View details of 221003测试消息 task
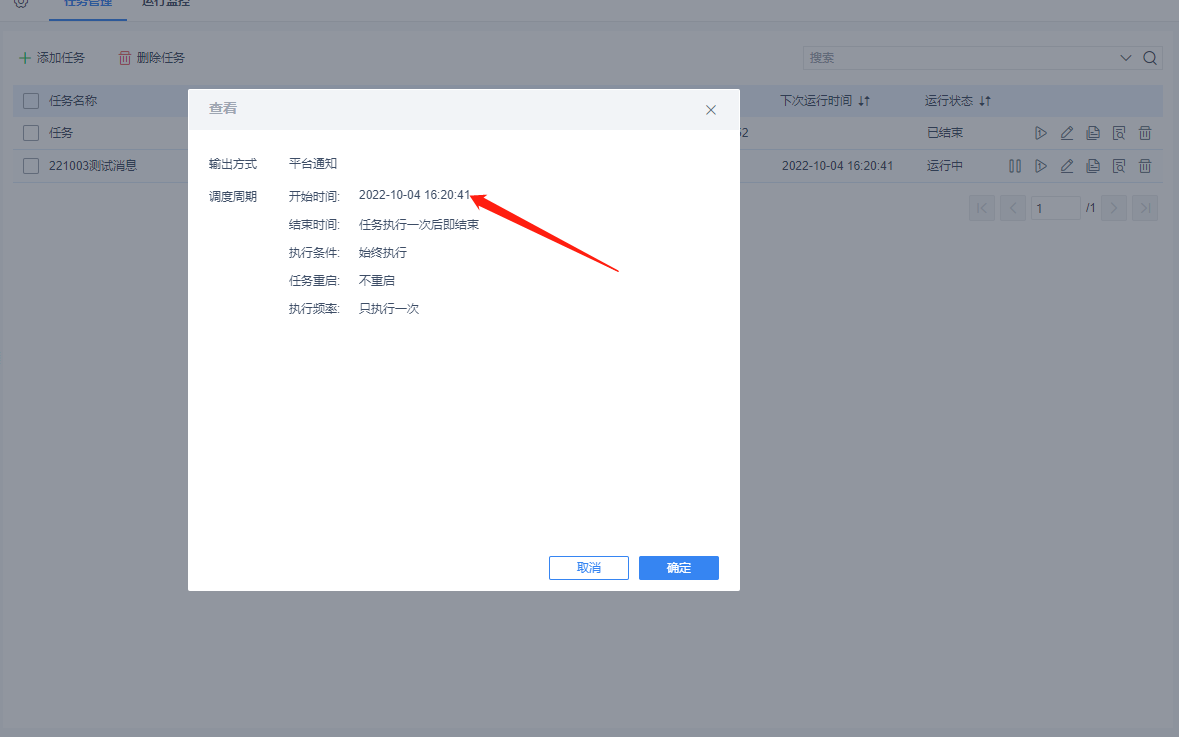1179x737 pixels. point(1119,165)
